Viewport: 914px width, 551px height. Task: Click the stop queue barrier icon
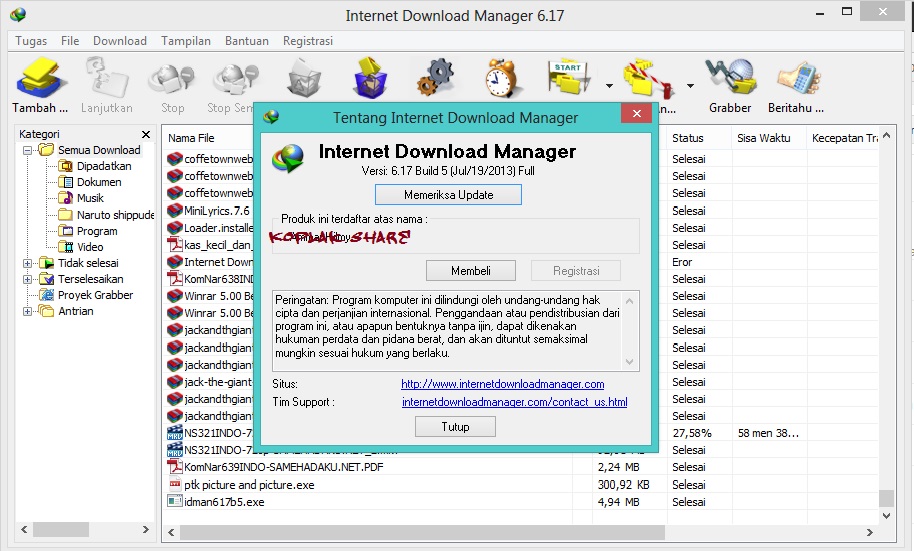click(649, 78)
